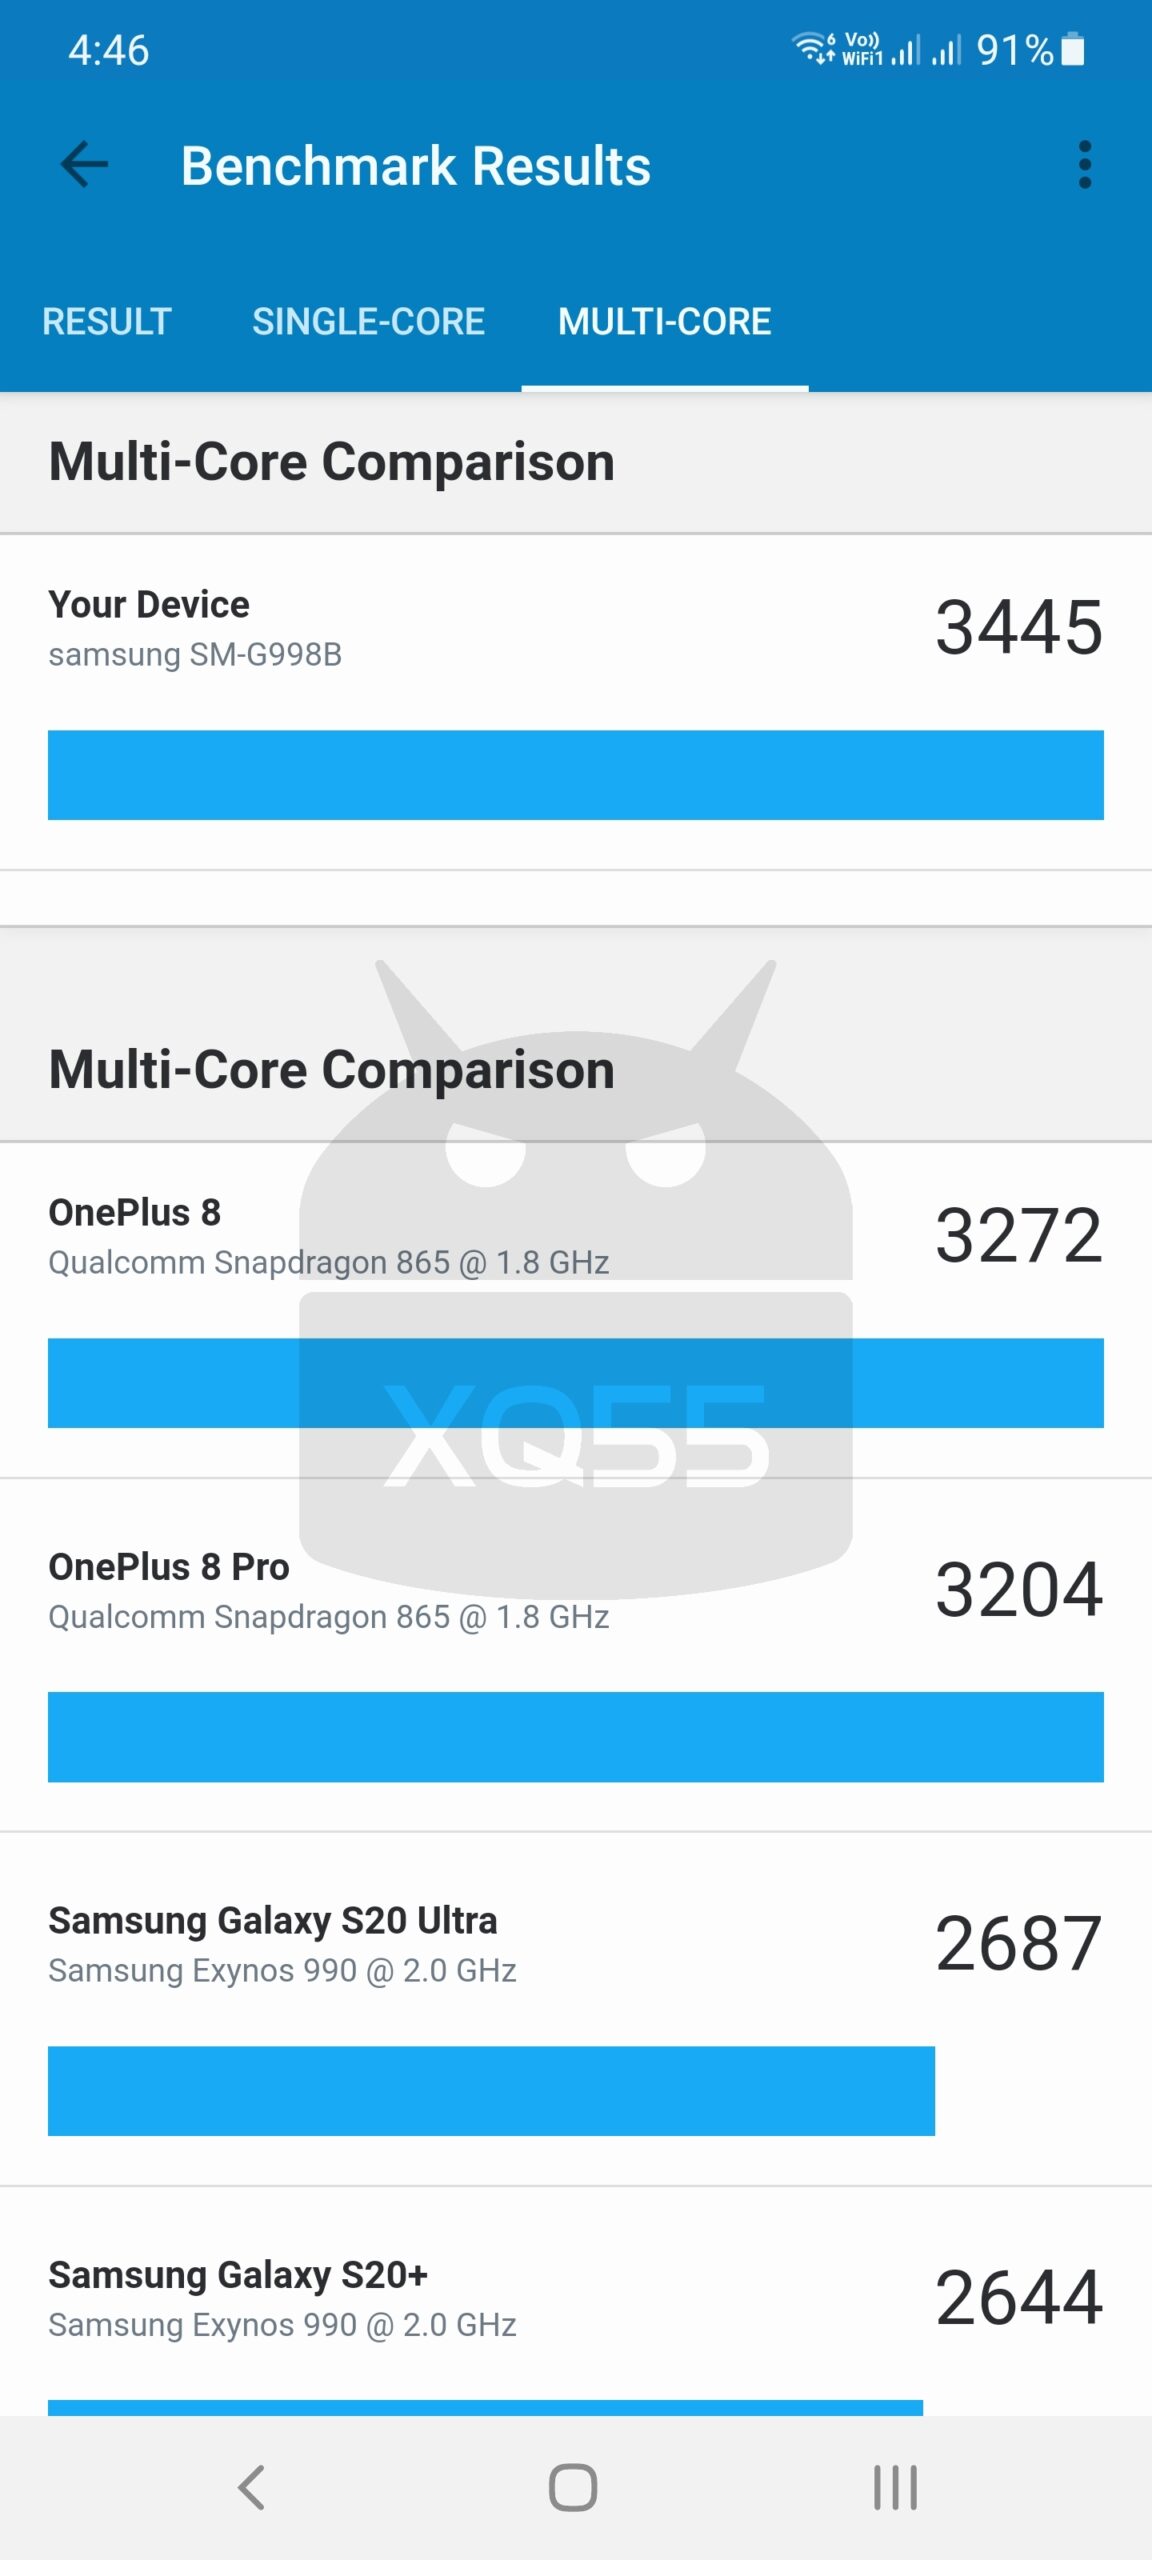Tap the clock in the status bar
1152x2560 pixels.
point(108,50)
